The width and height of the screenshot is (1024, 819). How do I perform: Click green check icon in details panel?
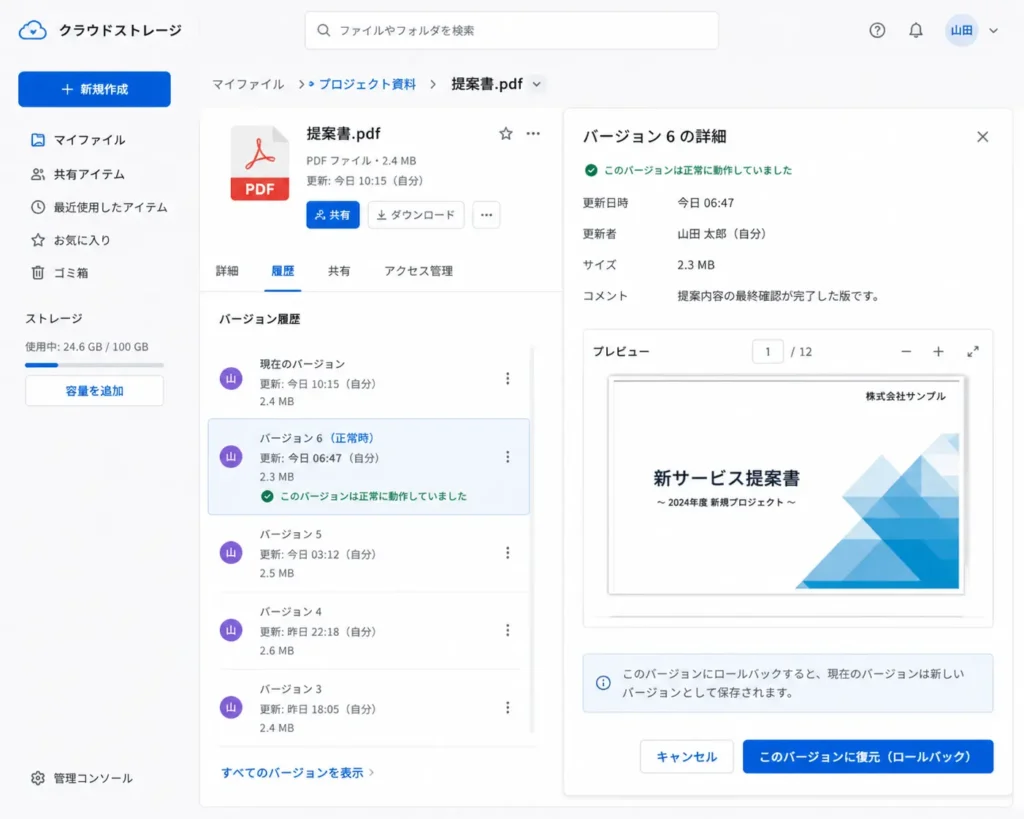[590, 170]
